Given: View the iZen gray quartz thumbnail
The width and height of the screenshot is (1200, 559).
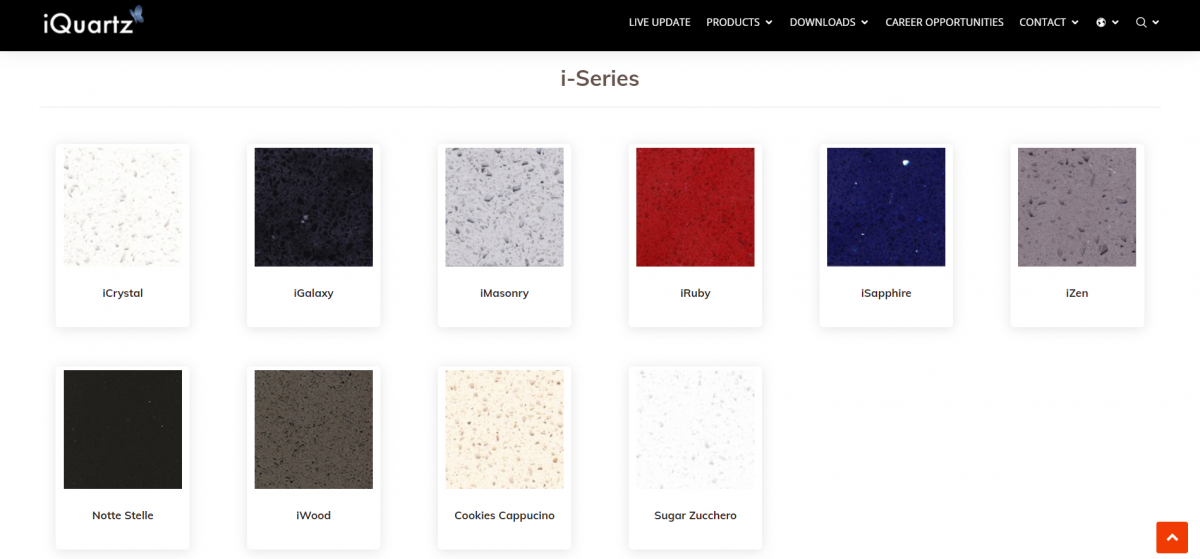Looking at the screenshot, I should point(1077,207).
